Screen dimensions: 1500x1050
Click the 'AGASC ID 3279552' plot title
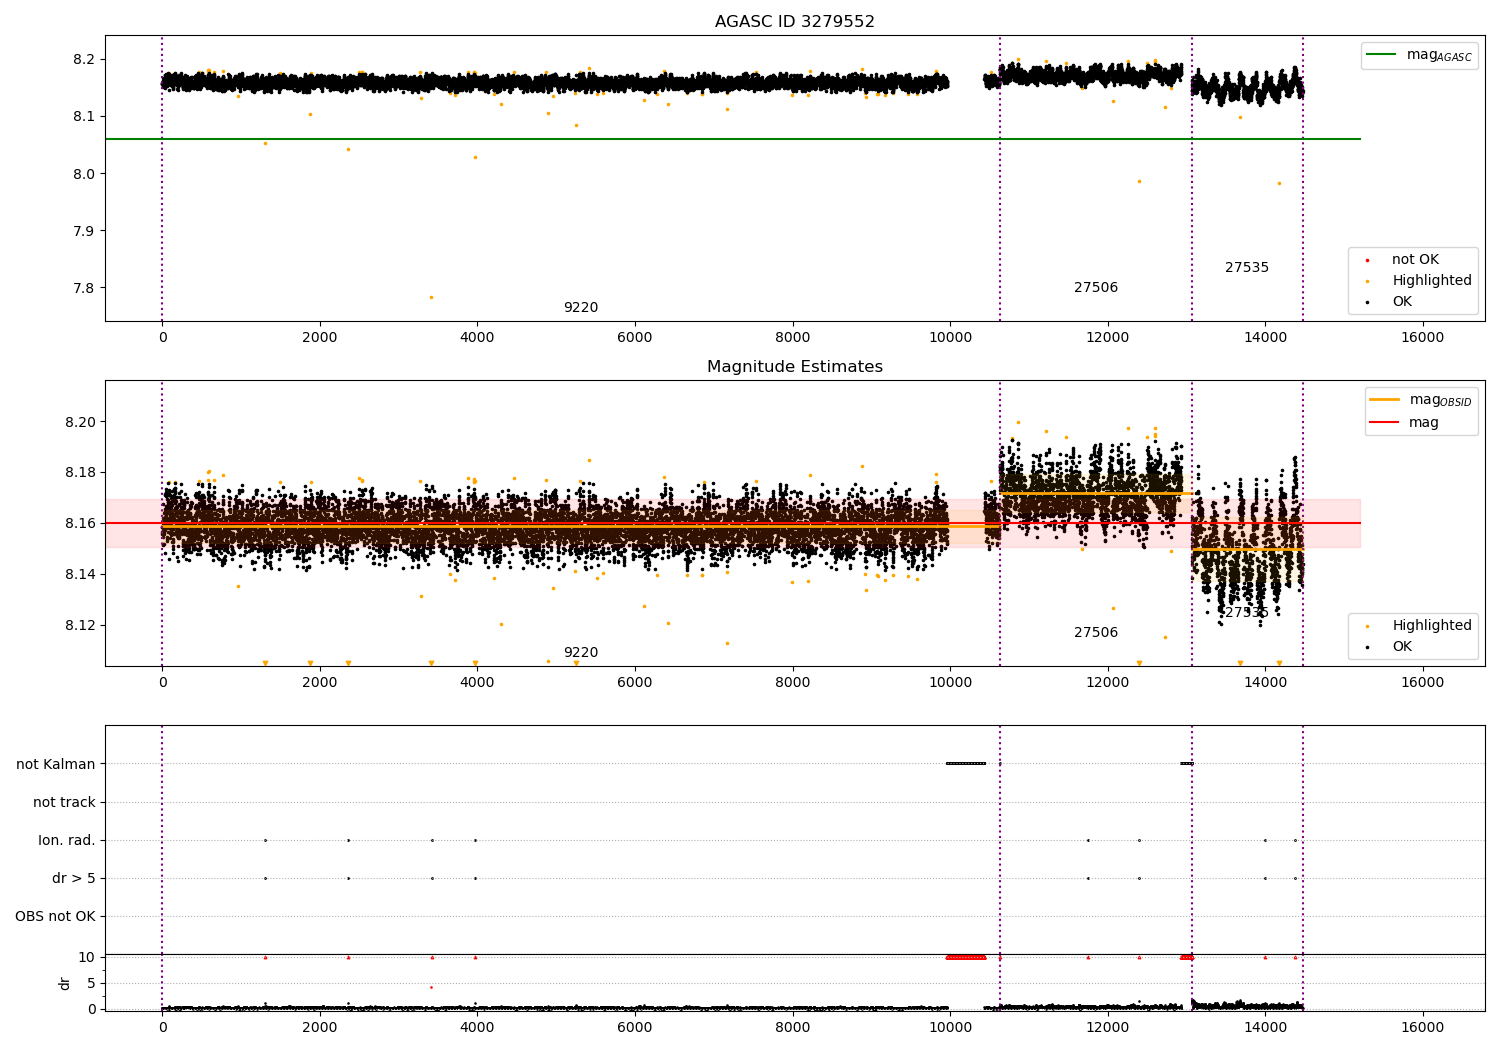tap(795, 21)
